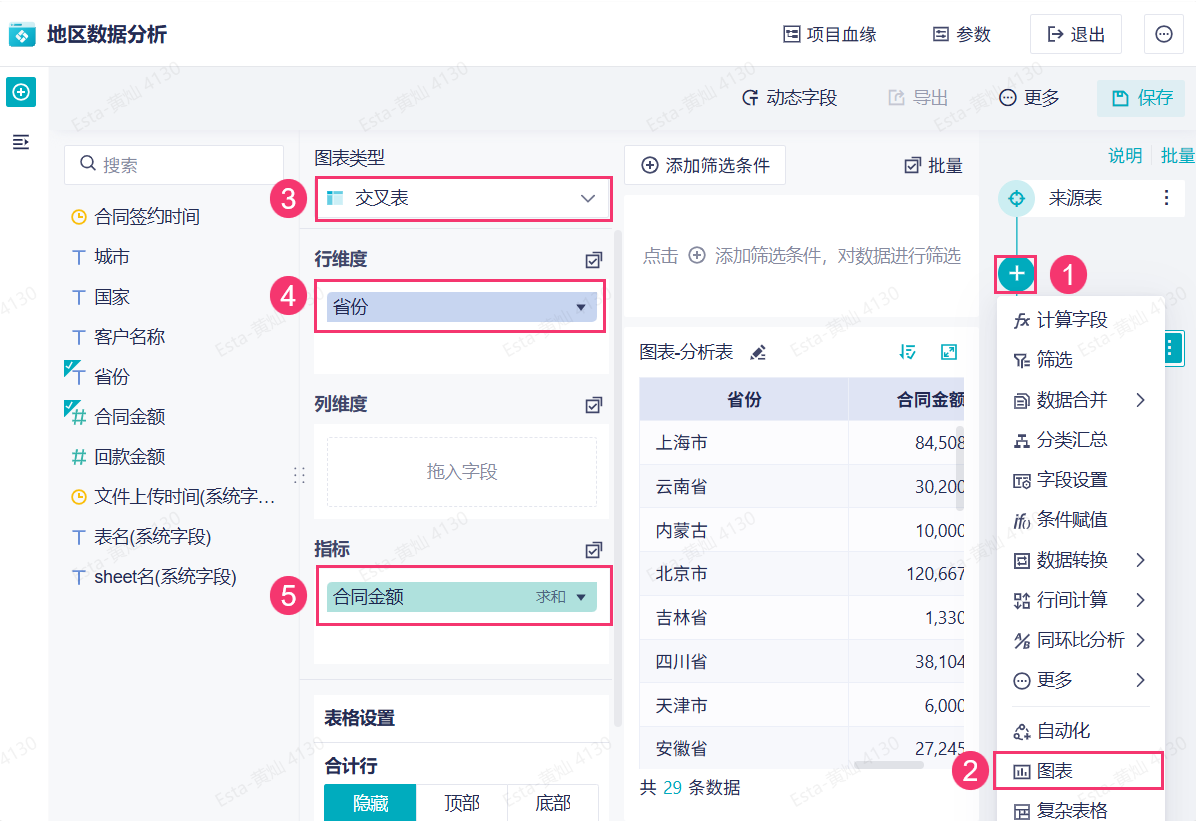Open the top-right ellipsis circle button
1196x821 pixels.
[1163, 34]
